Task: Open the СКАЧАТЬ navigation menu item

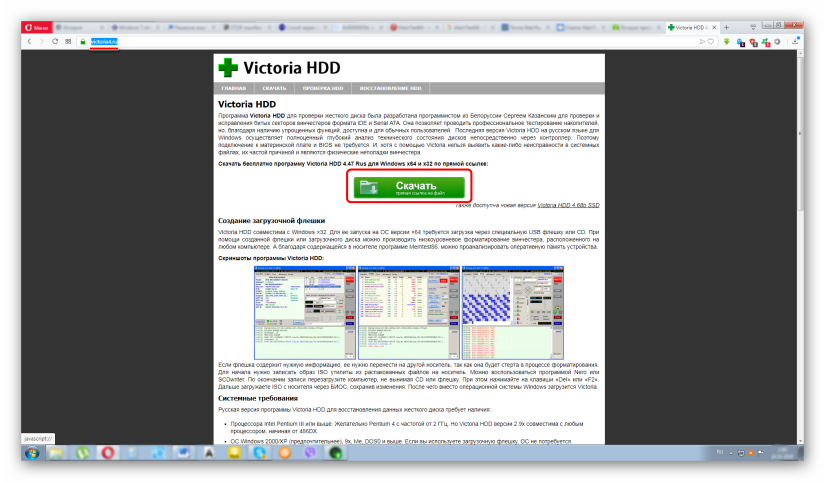Action: tap(275, 89)
